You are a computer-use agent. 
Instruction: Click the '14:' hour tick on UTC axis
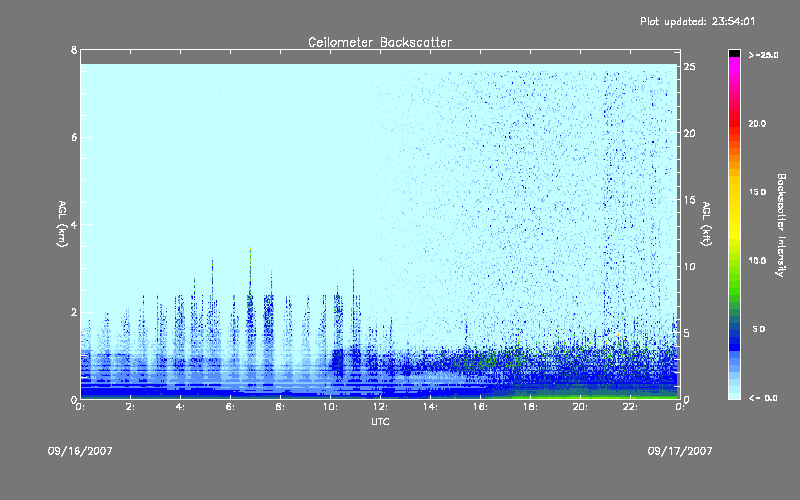coord(430,407)
